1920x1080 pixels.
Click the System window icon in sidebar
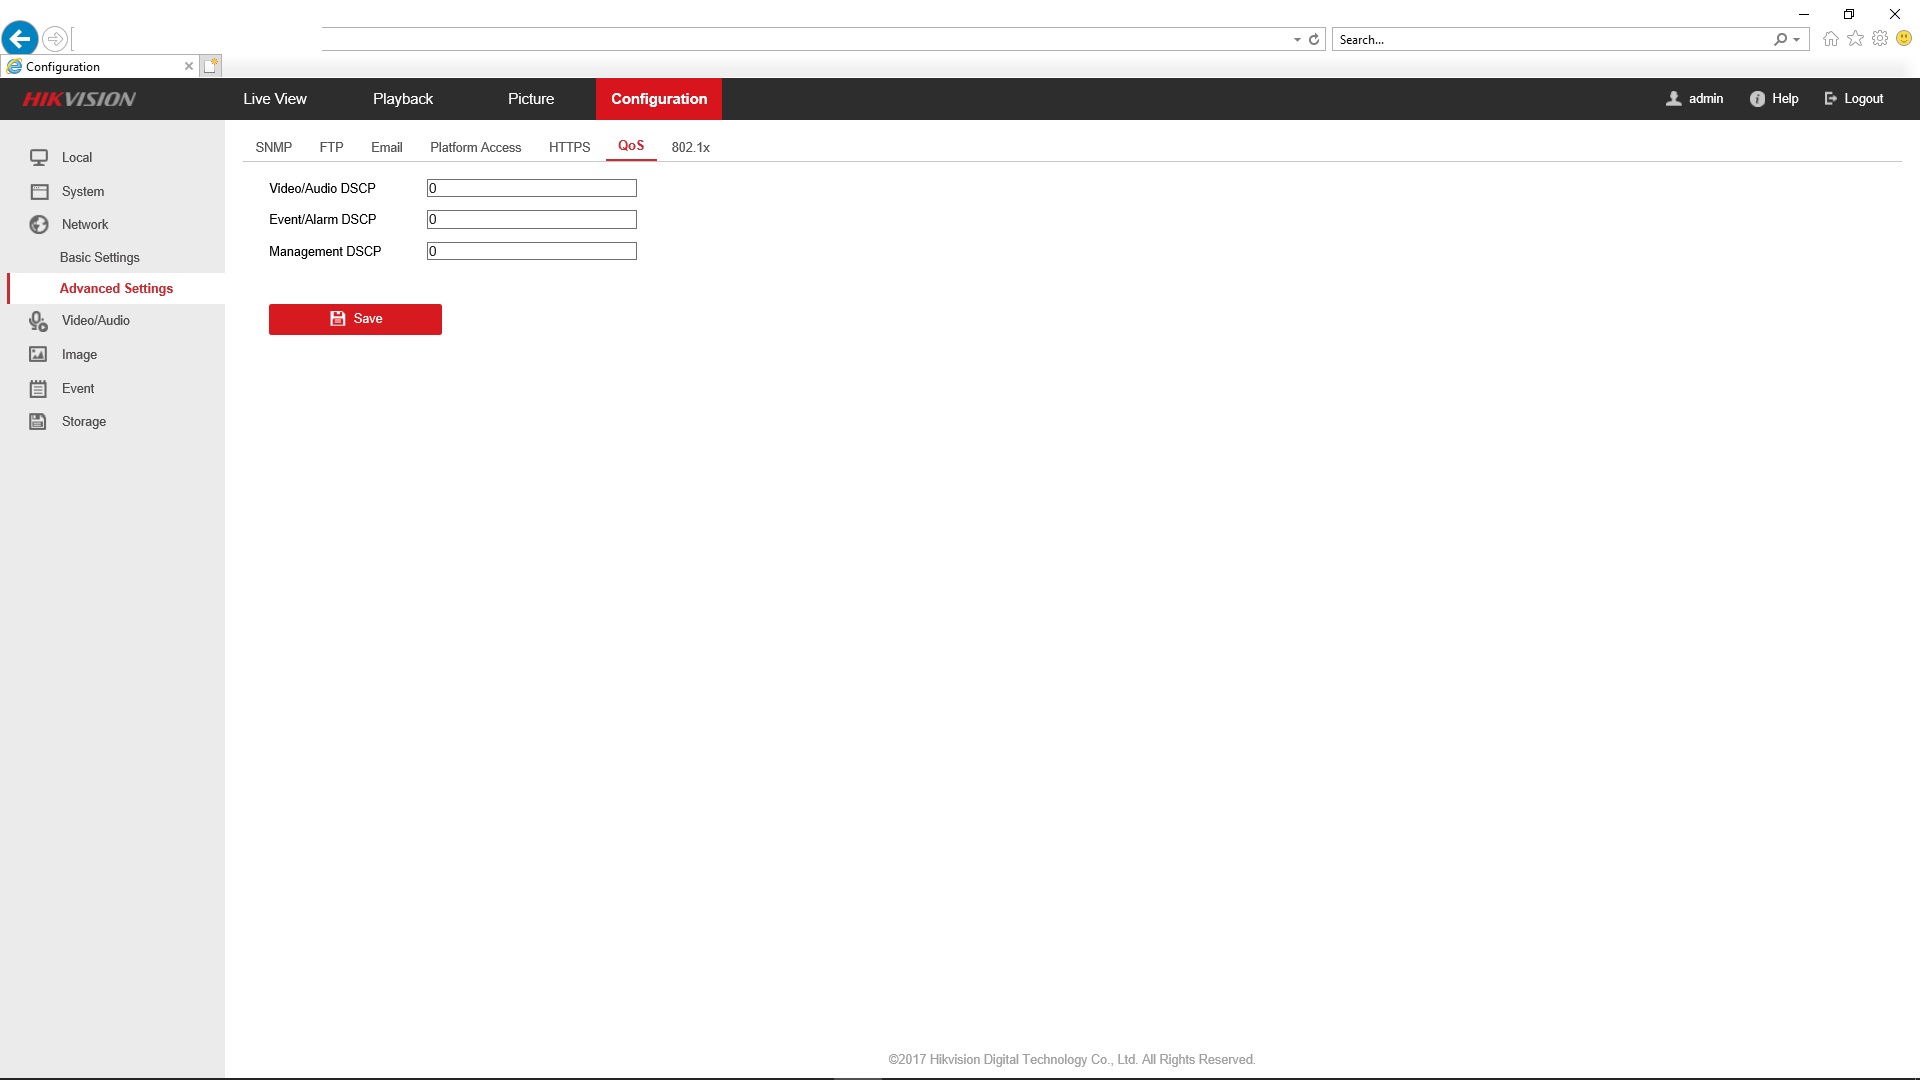click(x=39, y=191)
